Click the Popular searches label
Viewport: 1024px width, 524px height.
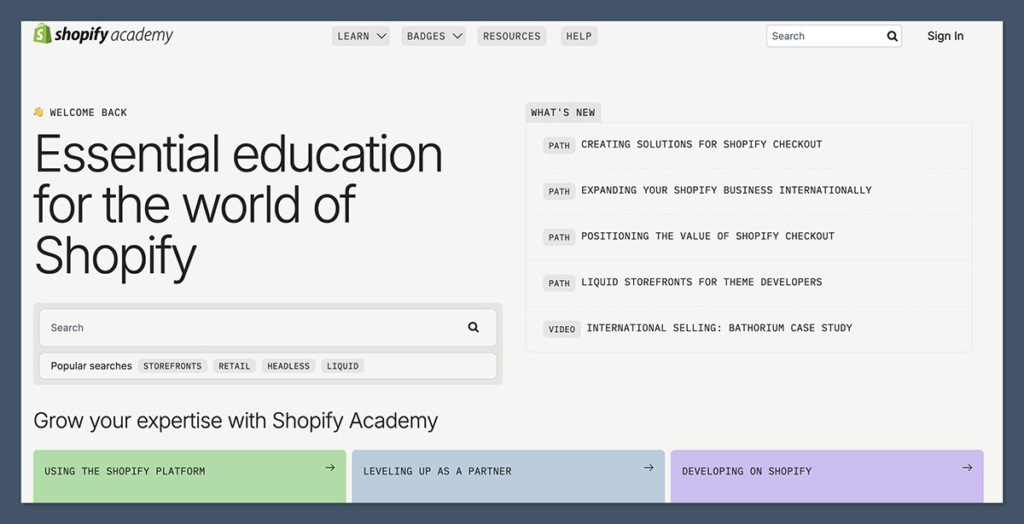pyautogui.click(x=91, y=366)
